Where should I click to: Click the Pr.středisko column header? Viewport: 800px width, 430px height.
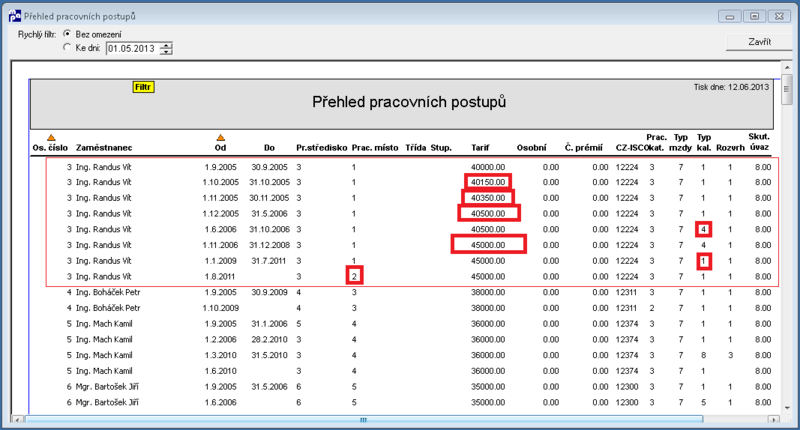321,148
